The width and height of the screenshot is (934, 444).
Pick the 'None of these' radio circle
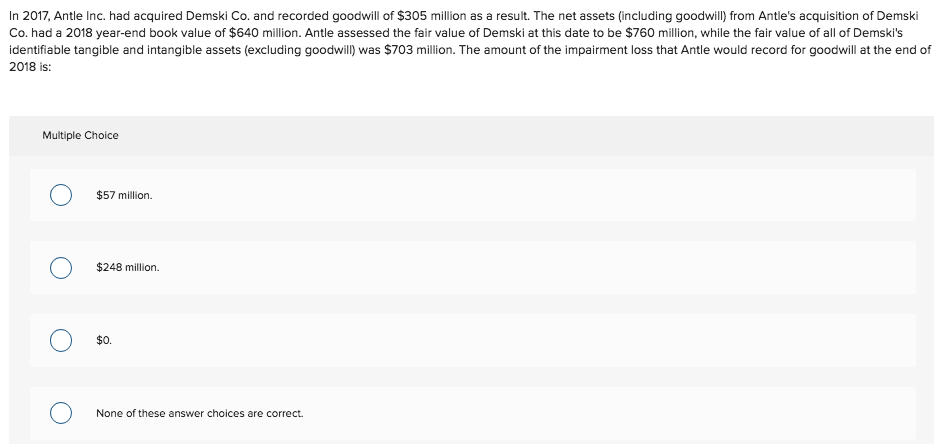coord(61,413)
